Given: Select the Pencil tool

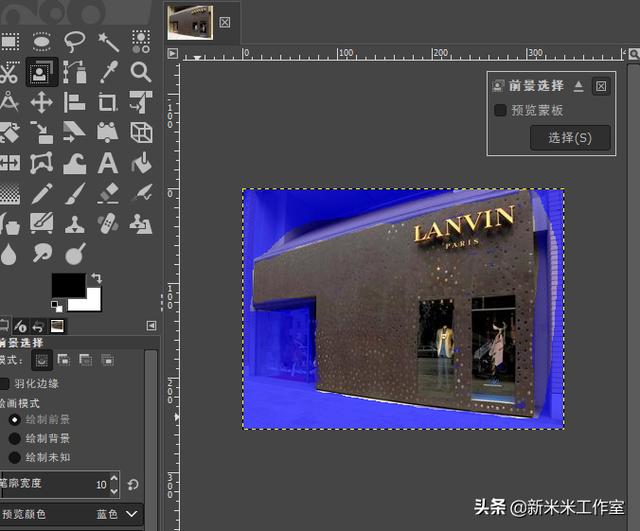Looking at the screenshot, I should [x=42, y=193].
